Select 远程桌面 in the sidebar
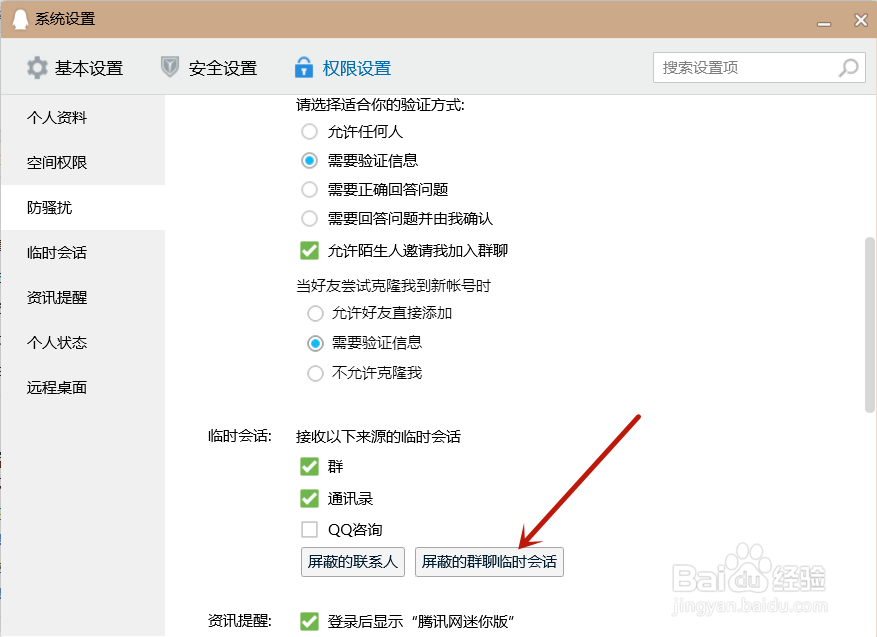The image size is (877, 637). click(x=83, y=387)
